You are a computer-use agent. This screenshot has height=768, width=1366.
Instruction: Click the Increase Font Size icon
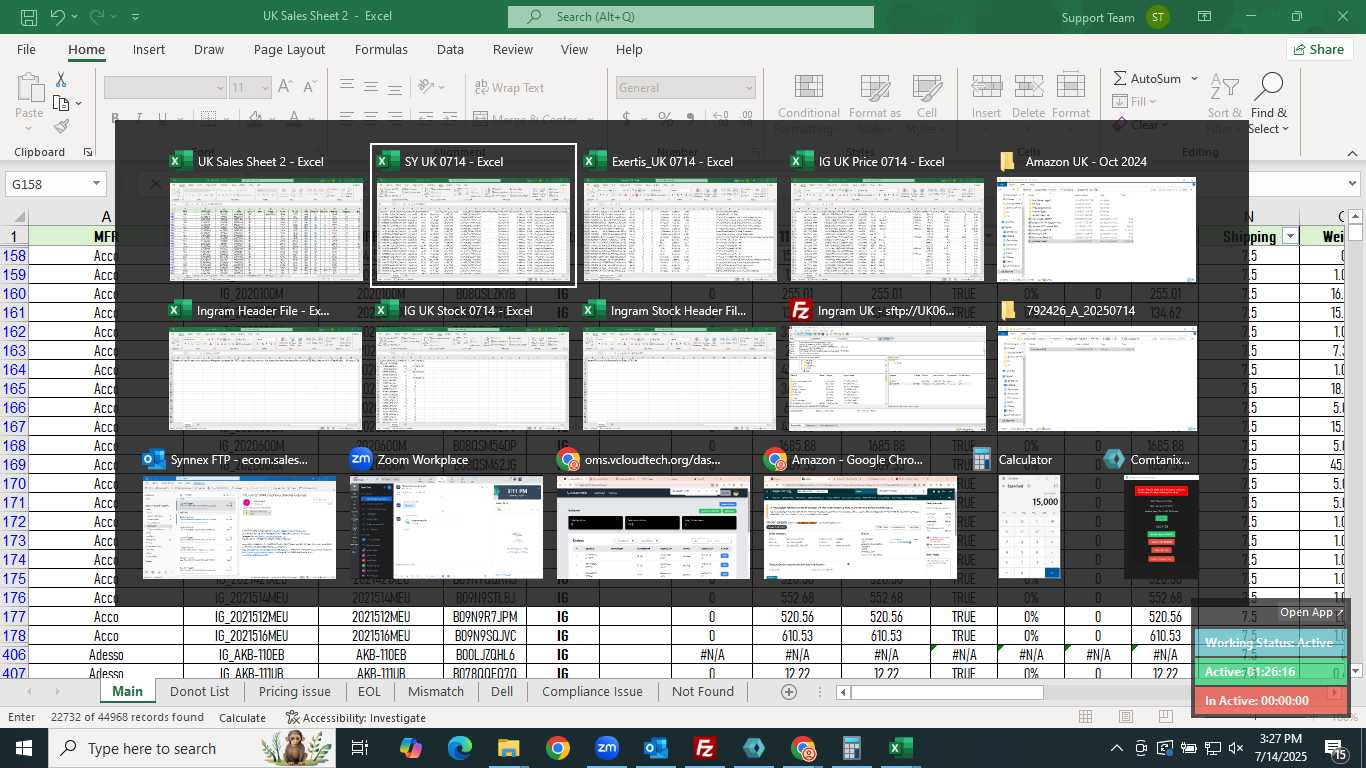[x=285, y=88]
